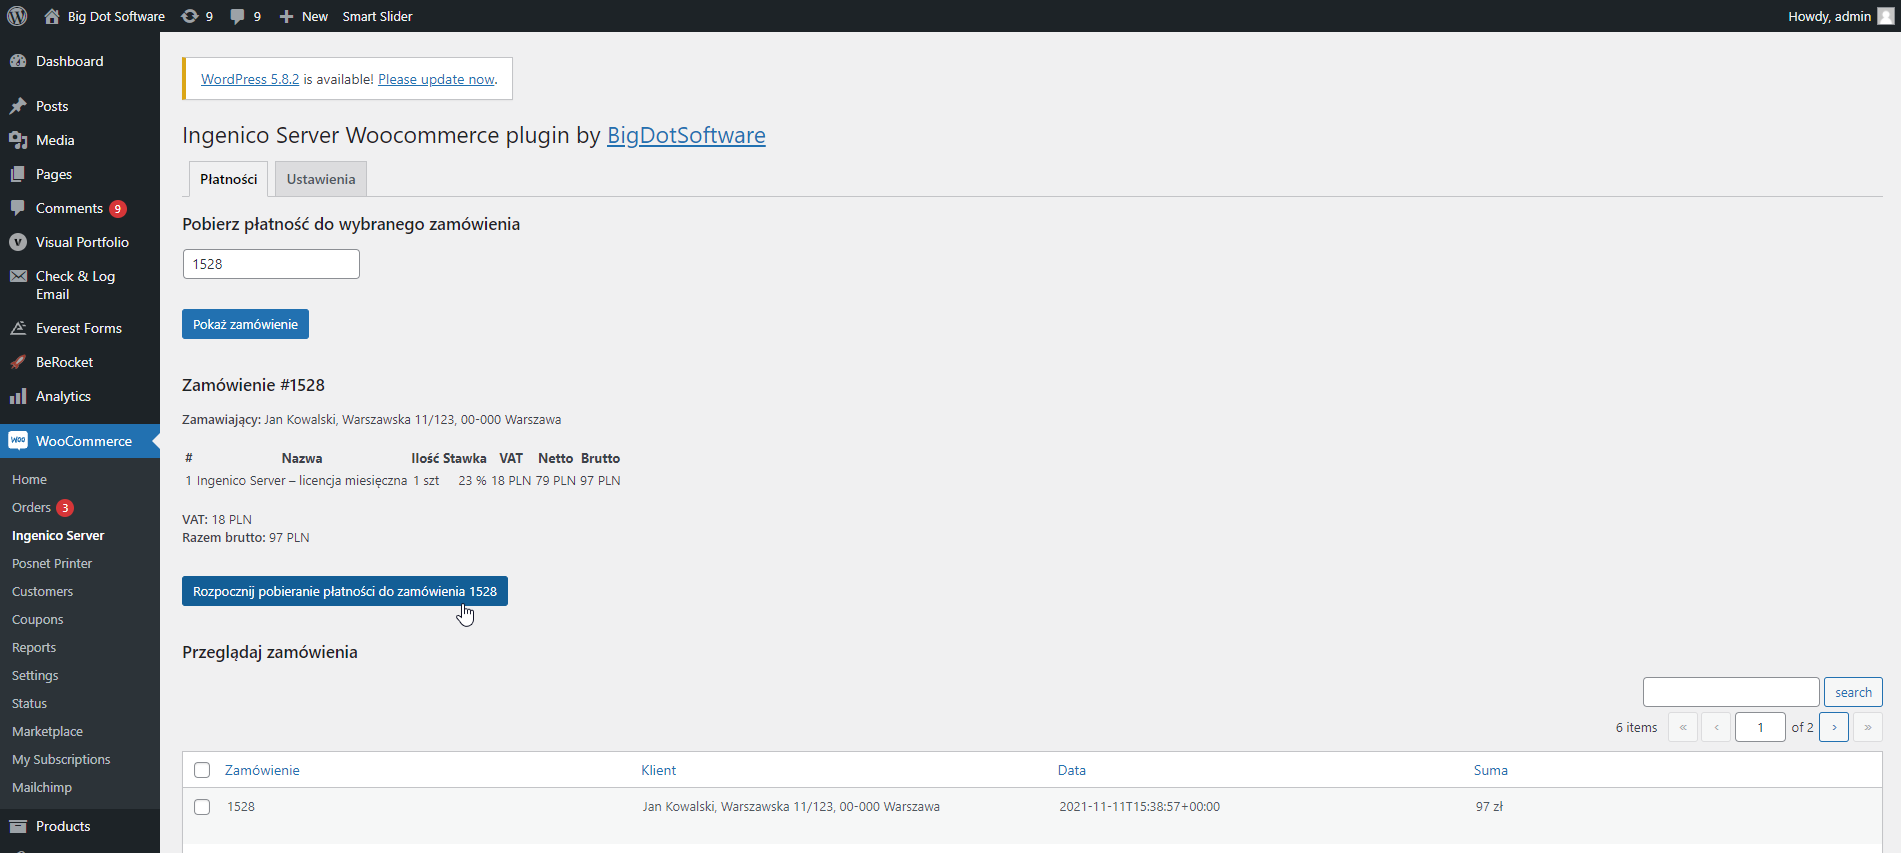Click the Everest Forms icon
The height and width of the screenshot is (853, 1901).
tap(18, 328)
